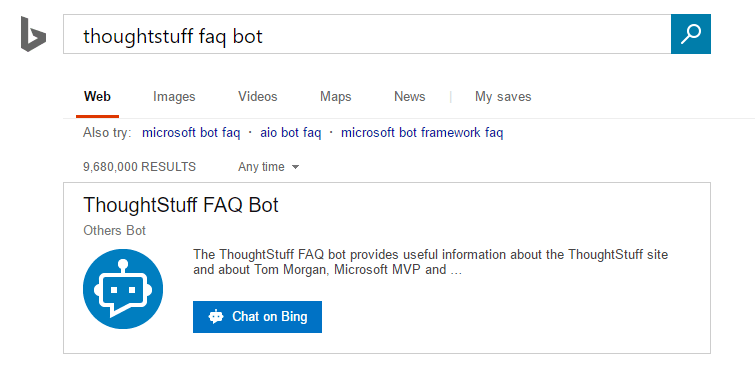This screenshot has width=755, height=377.
Task: Click the blue robot bot avatar
Action: coord(123,289)
